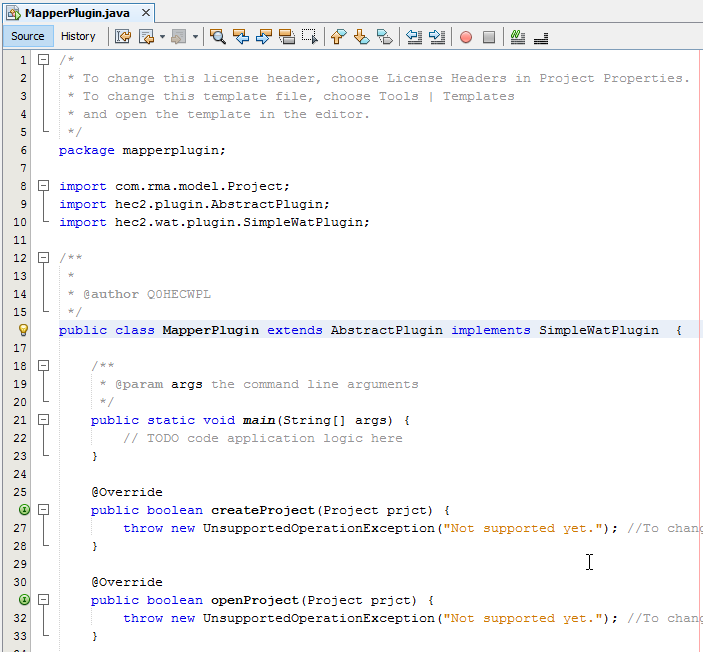Screen dimensions: 703x652
Task: Shift Line Left toolbar icon
Action: [x=414, y=36]
